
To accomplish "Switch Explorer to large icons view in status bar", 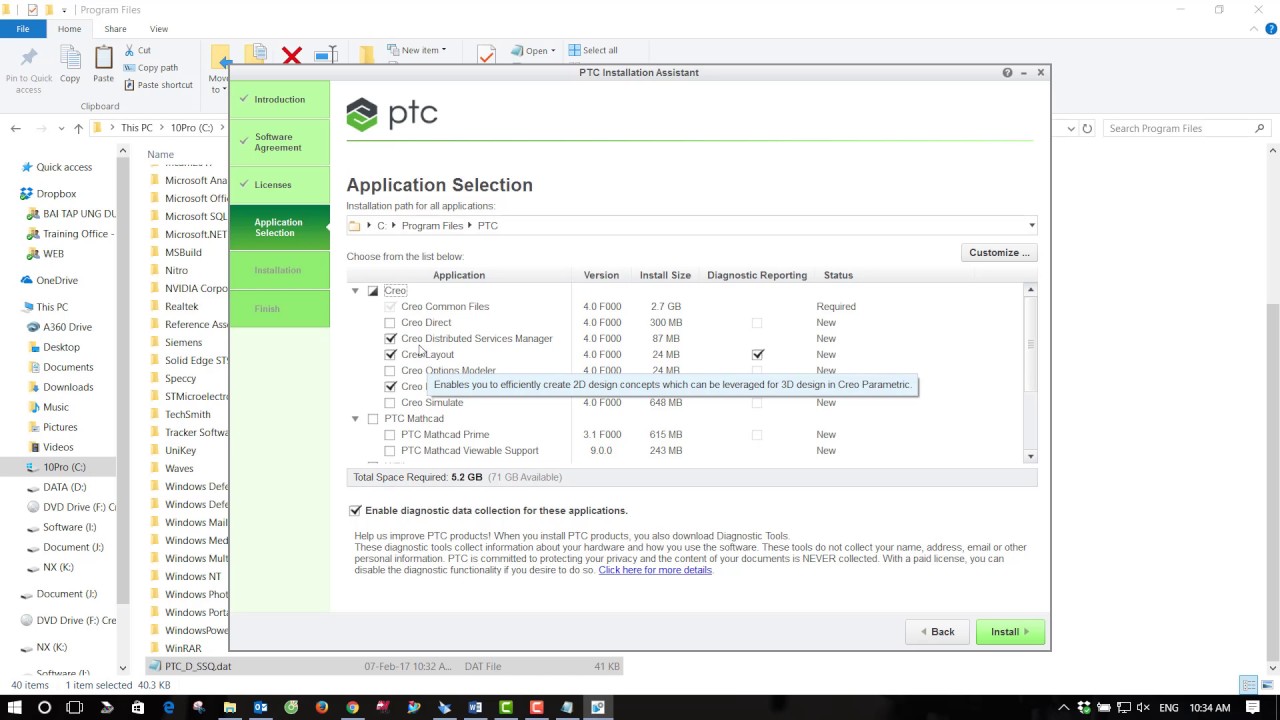I will (1265, 685).
